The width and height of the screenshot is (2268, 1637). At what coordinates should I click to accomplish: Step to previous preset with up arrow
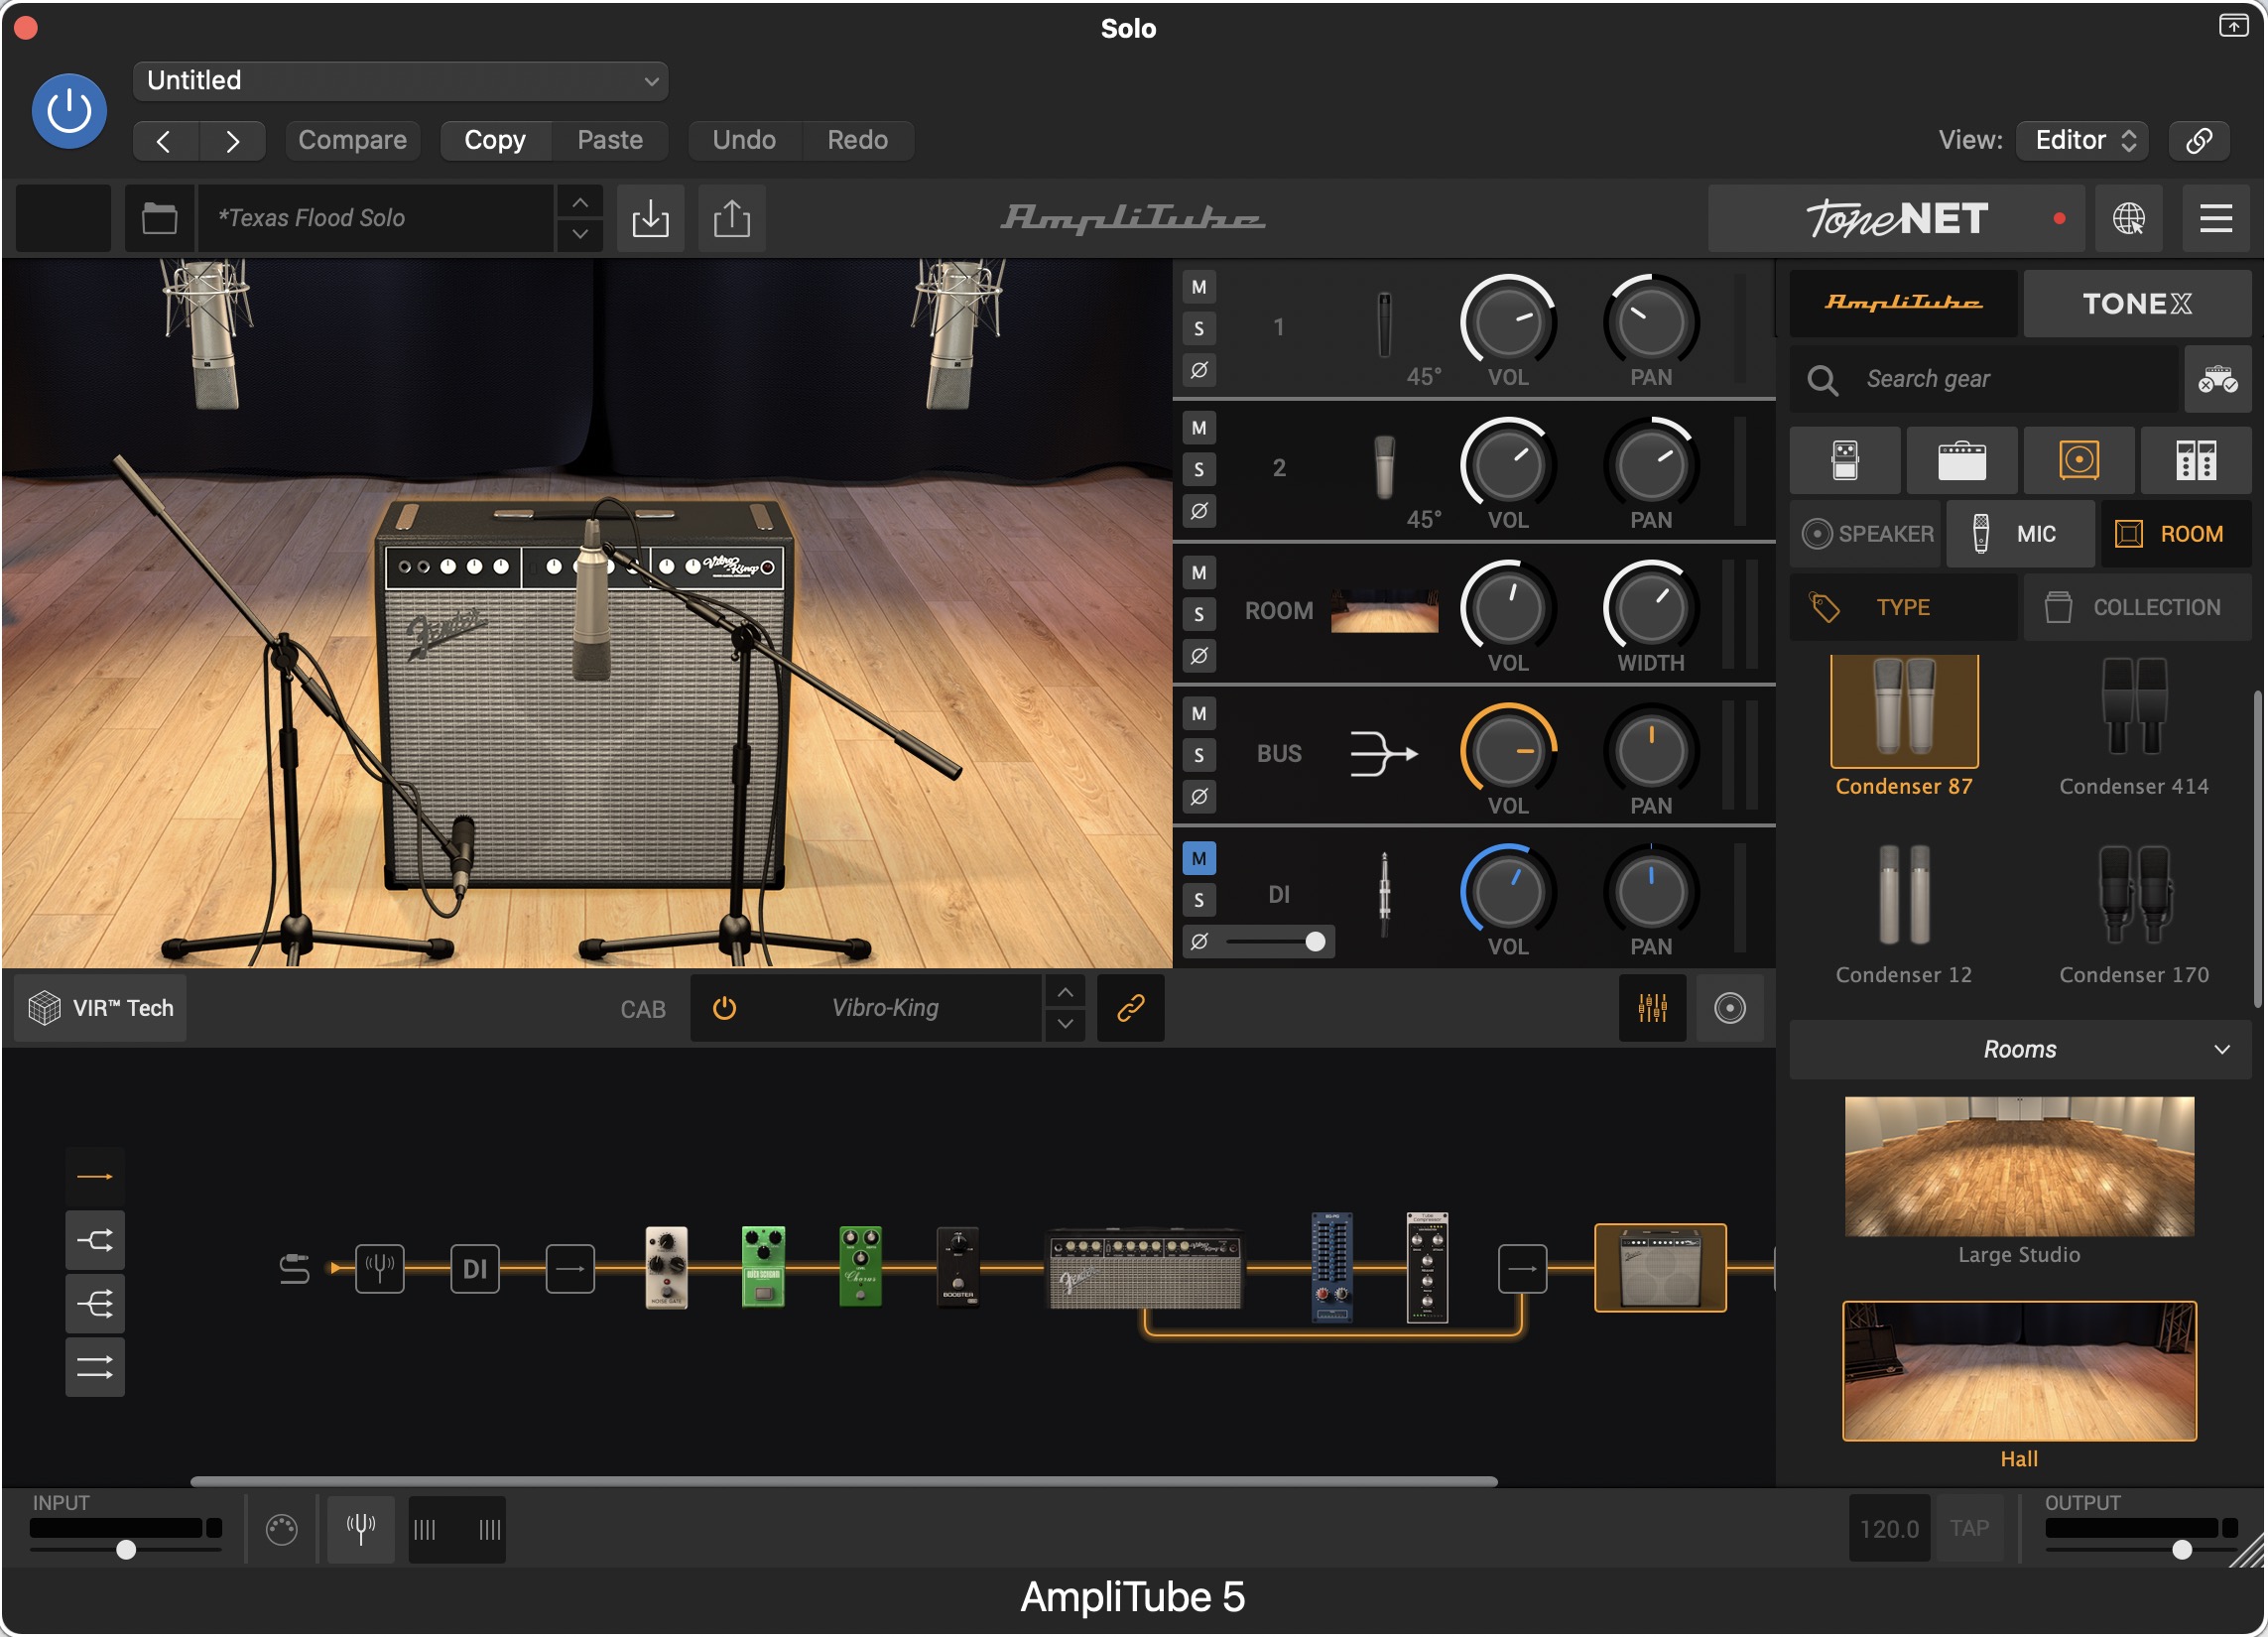(580, 203)
